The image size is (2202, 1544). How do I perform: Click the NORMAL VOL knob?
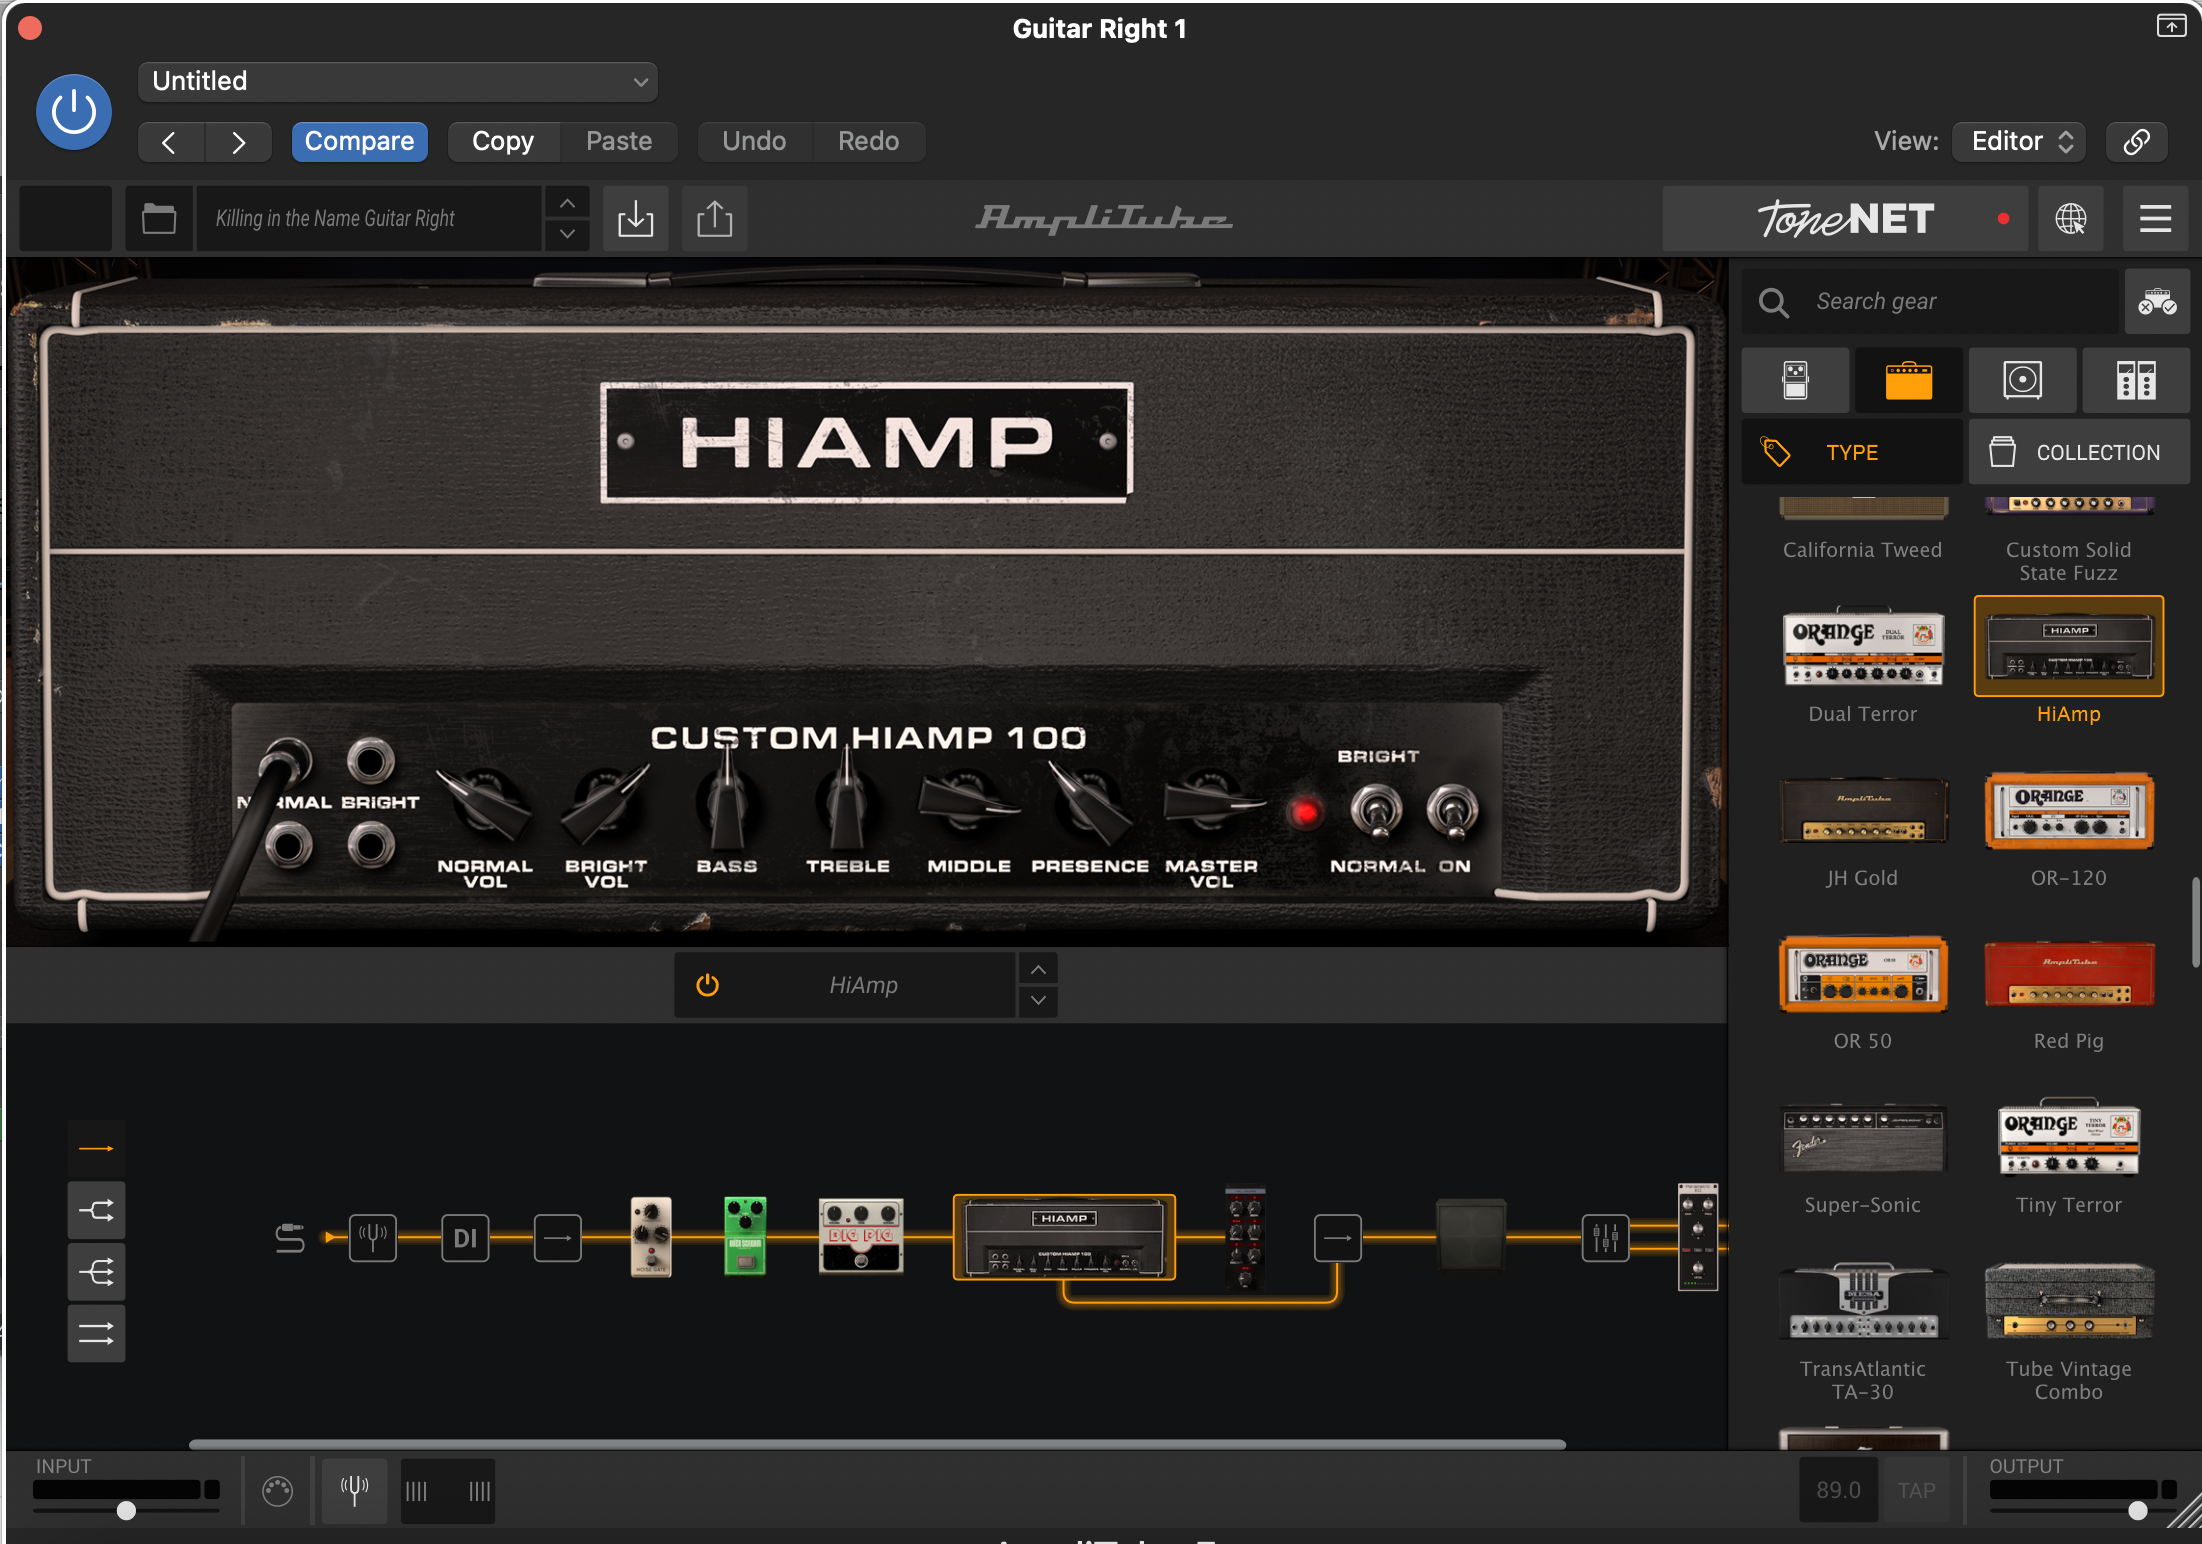pos(485,805)
